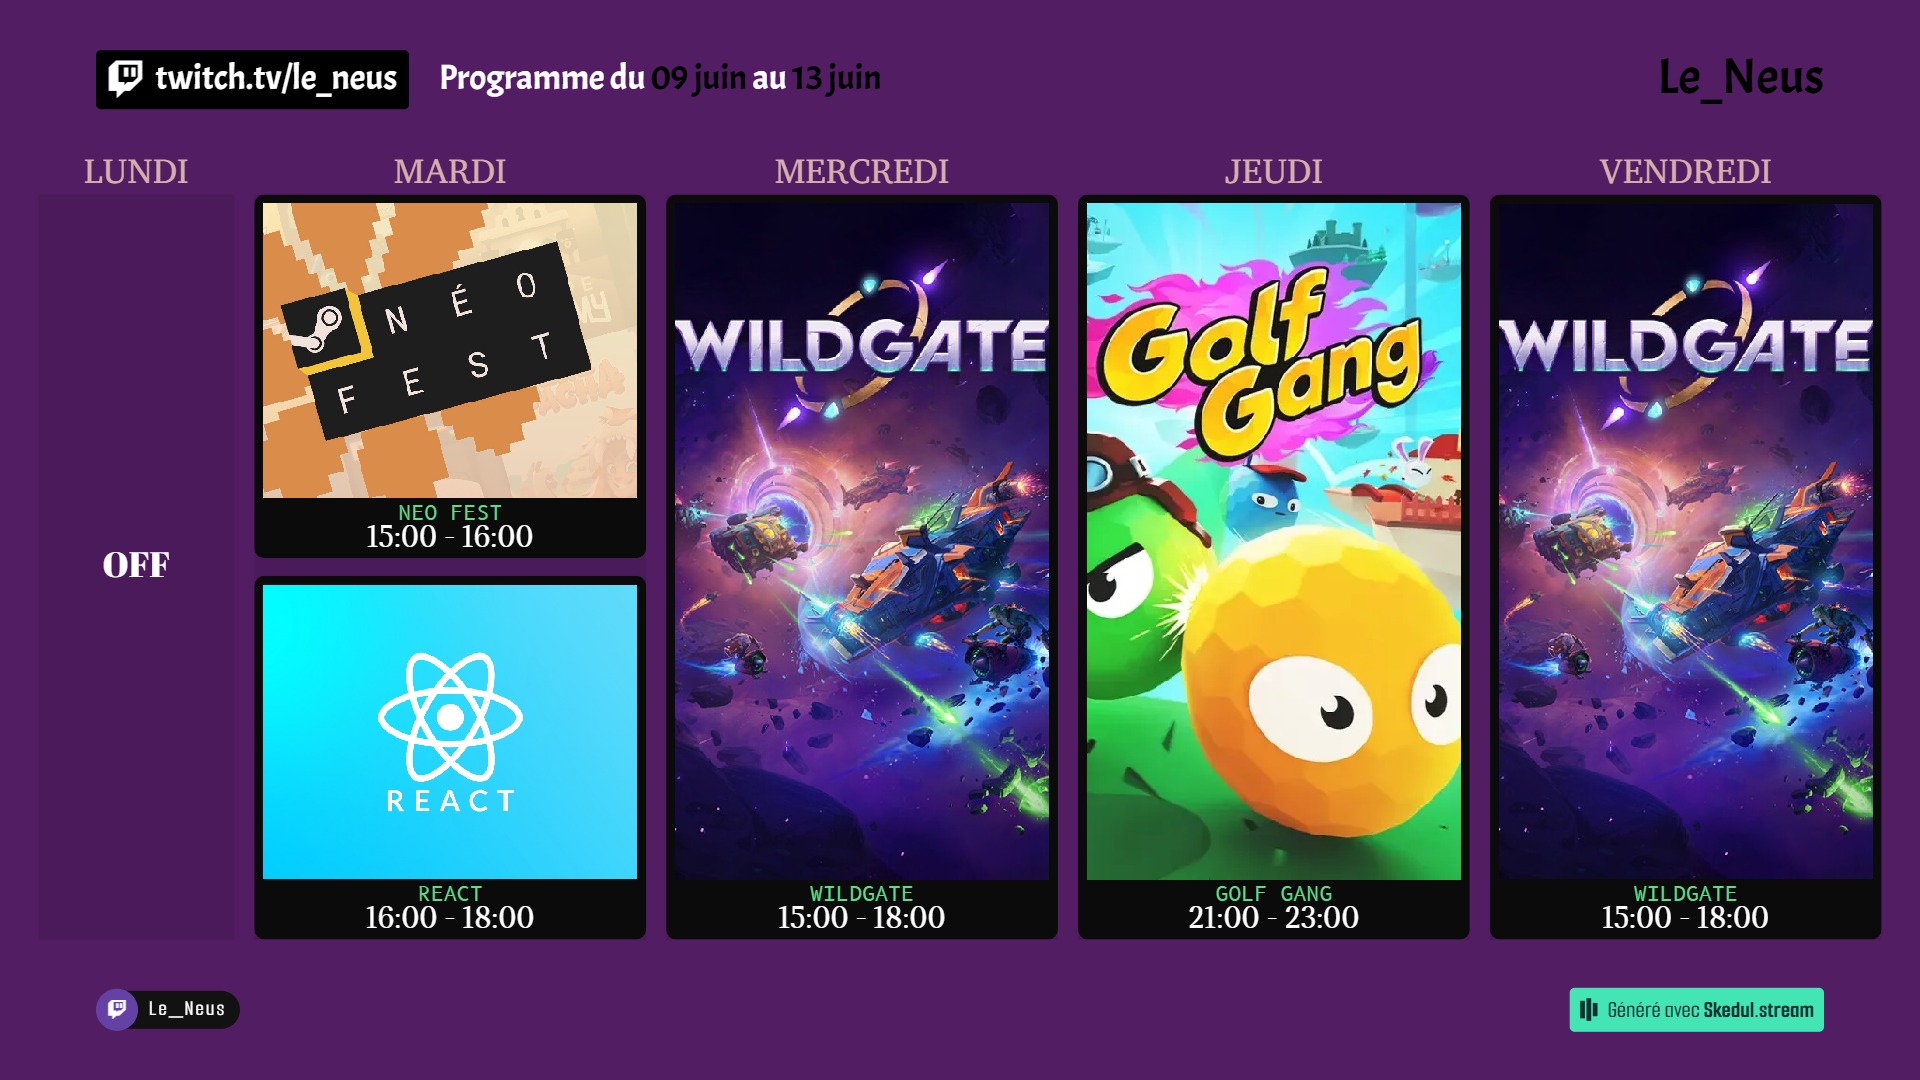Select the MERCREDI day heading
Viewport: 1920px width, 1080px height.
[x=861, y=172]
